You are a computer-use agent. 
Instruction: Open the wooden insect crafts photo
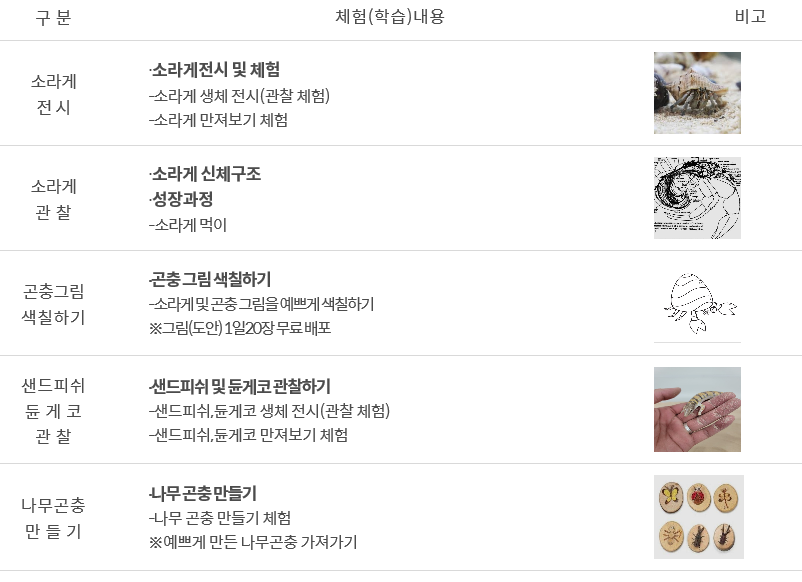[x=699, y=517]
